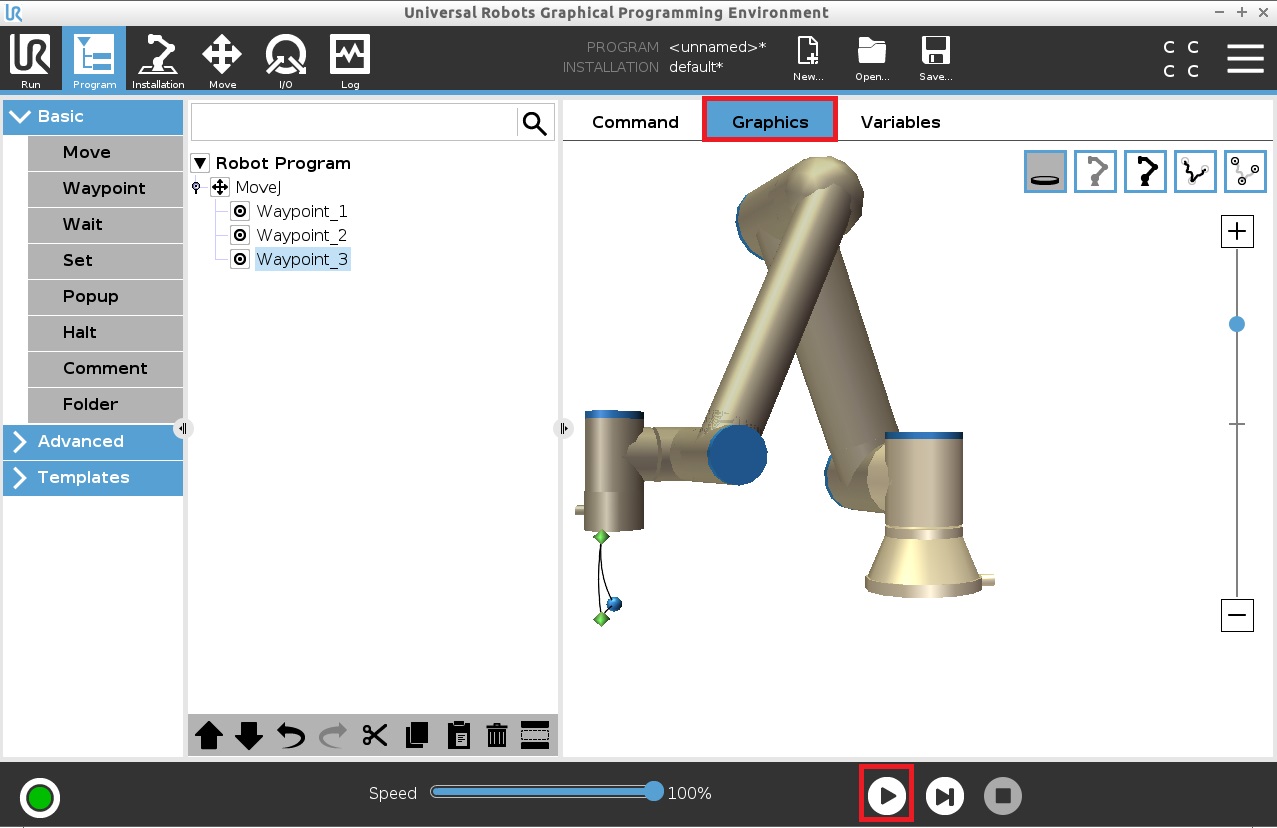Viewport: 1277px width, 828px height.
Task: Open the I/O tab icon
Action: (286, 60)
